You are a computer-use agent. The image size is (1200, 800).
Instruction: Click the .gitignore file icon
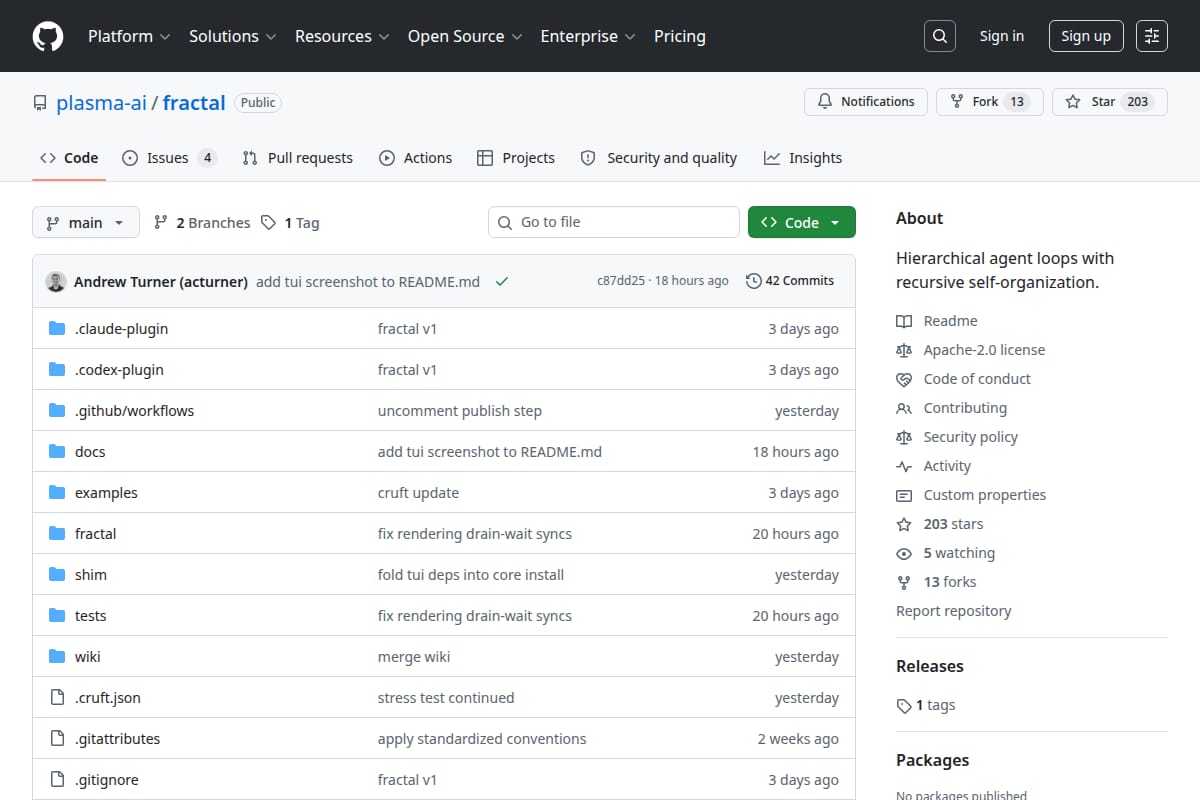[x=57, y=780]
